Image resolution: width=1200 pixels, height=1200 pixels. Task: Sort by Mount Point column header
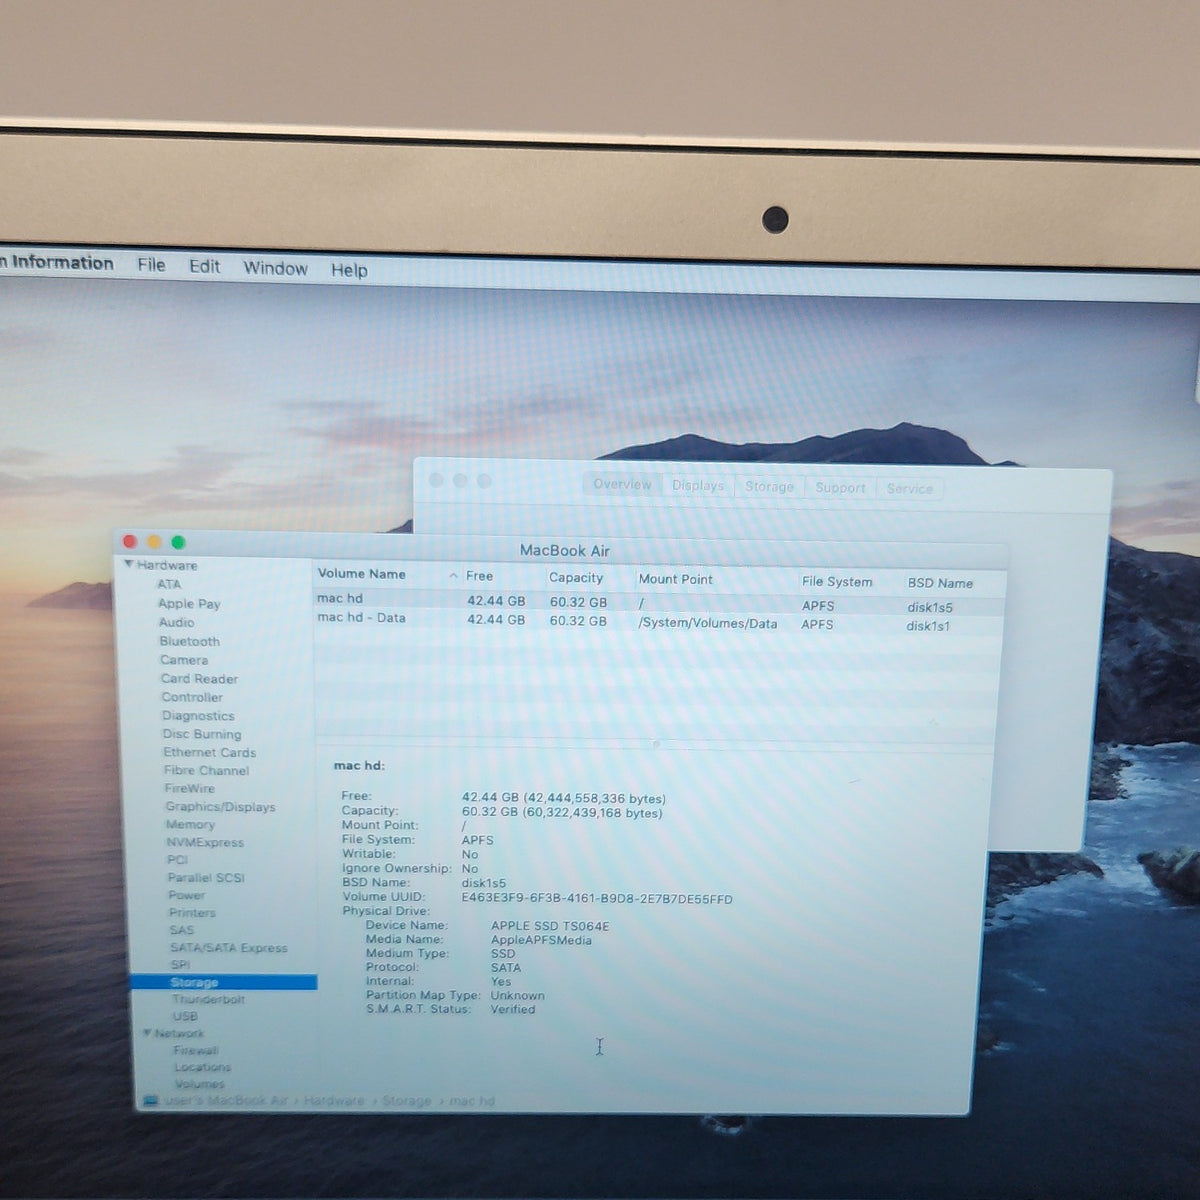point(676,579)
